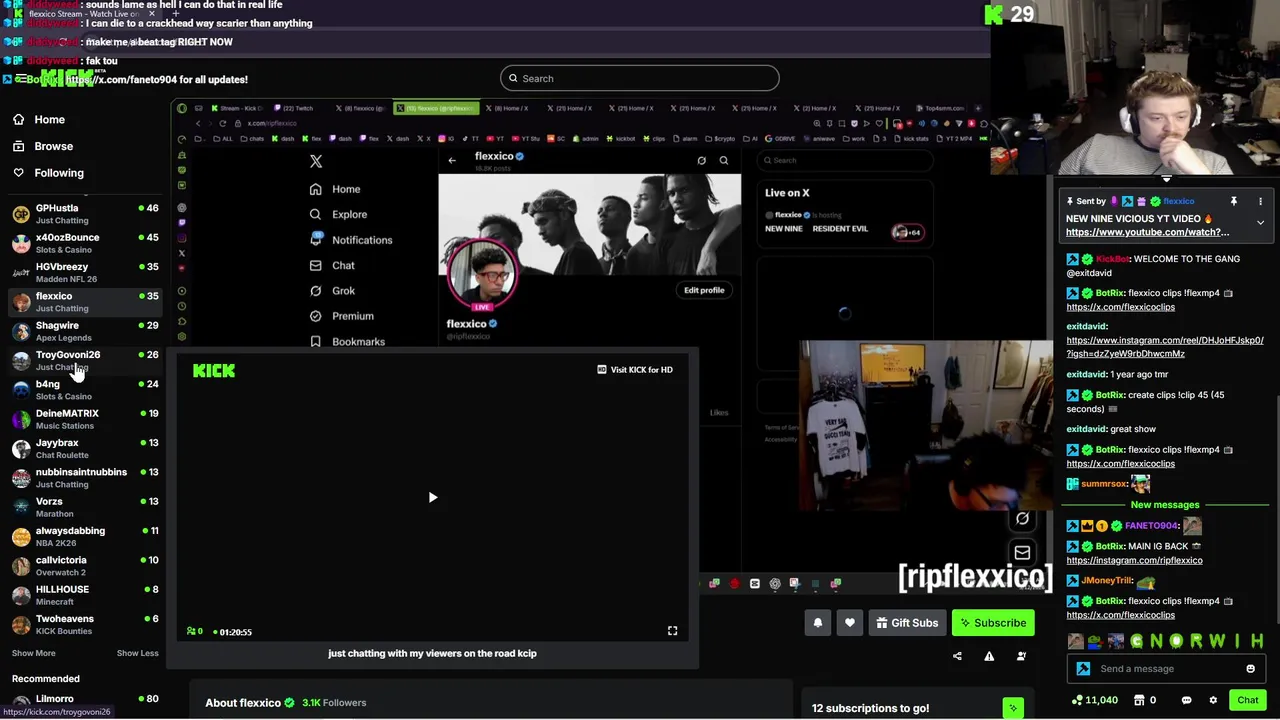
Task: Click X logo in streamed browser
Action: click(x=316, y=161)
